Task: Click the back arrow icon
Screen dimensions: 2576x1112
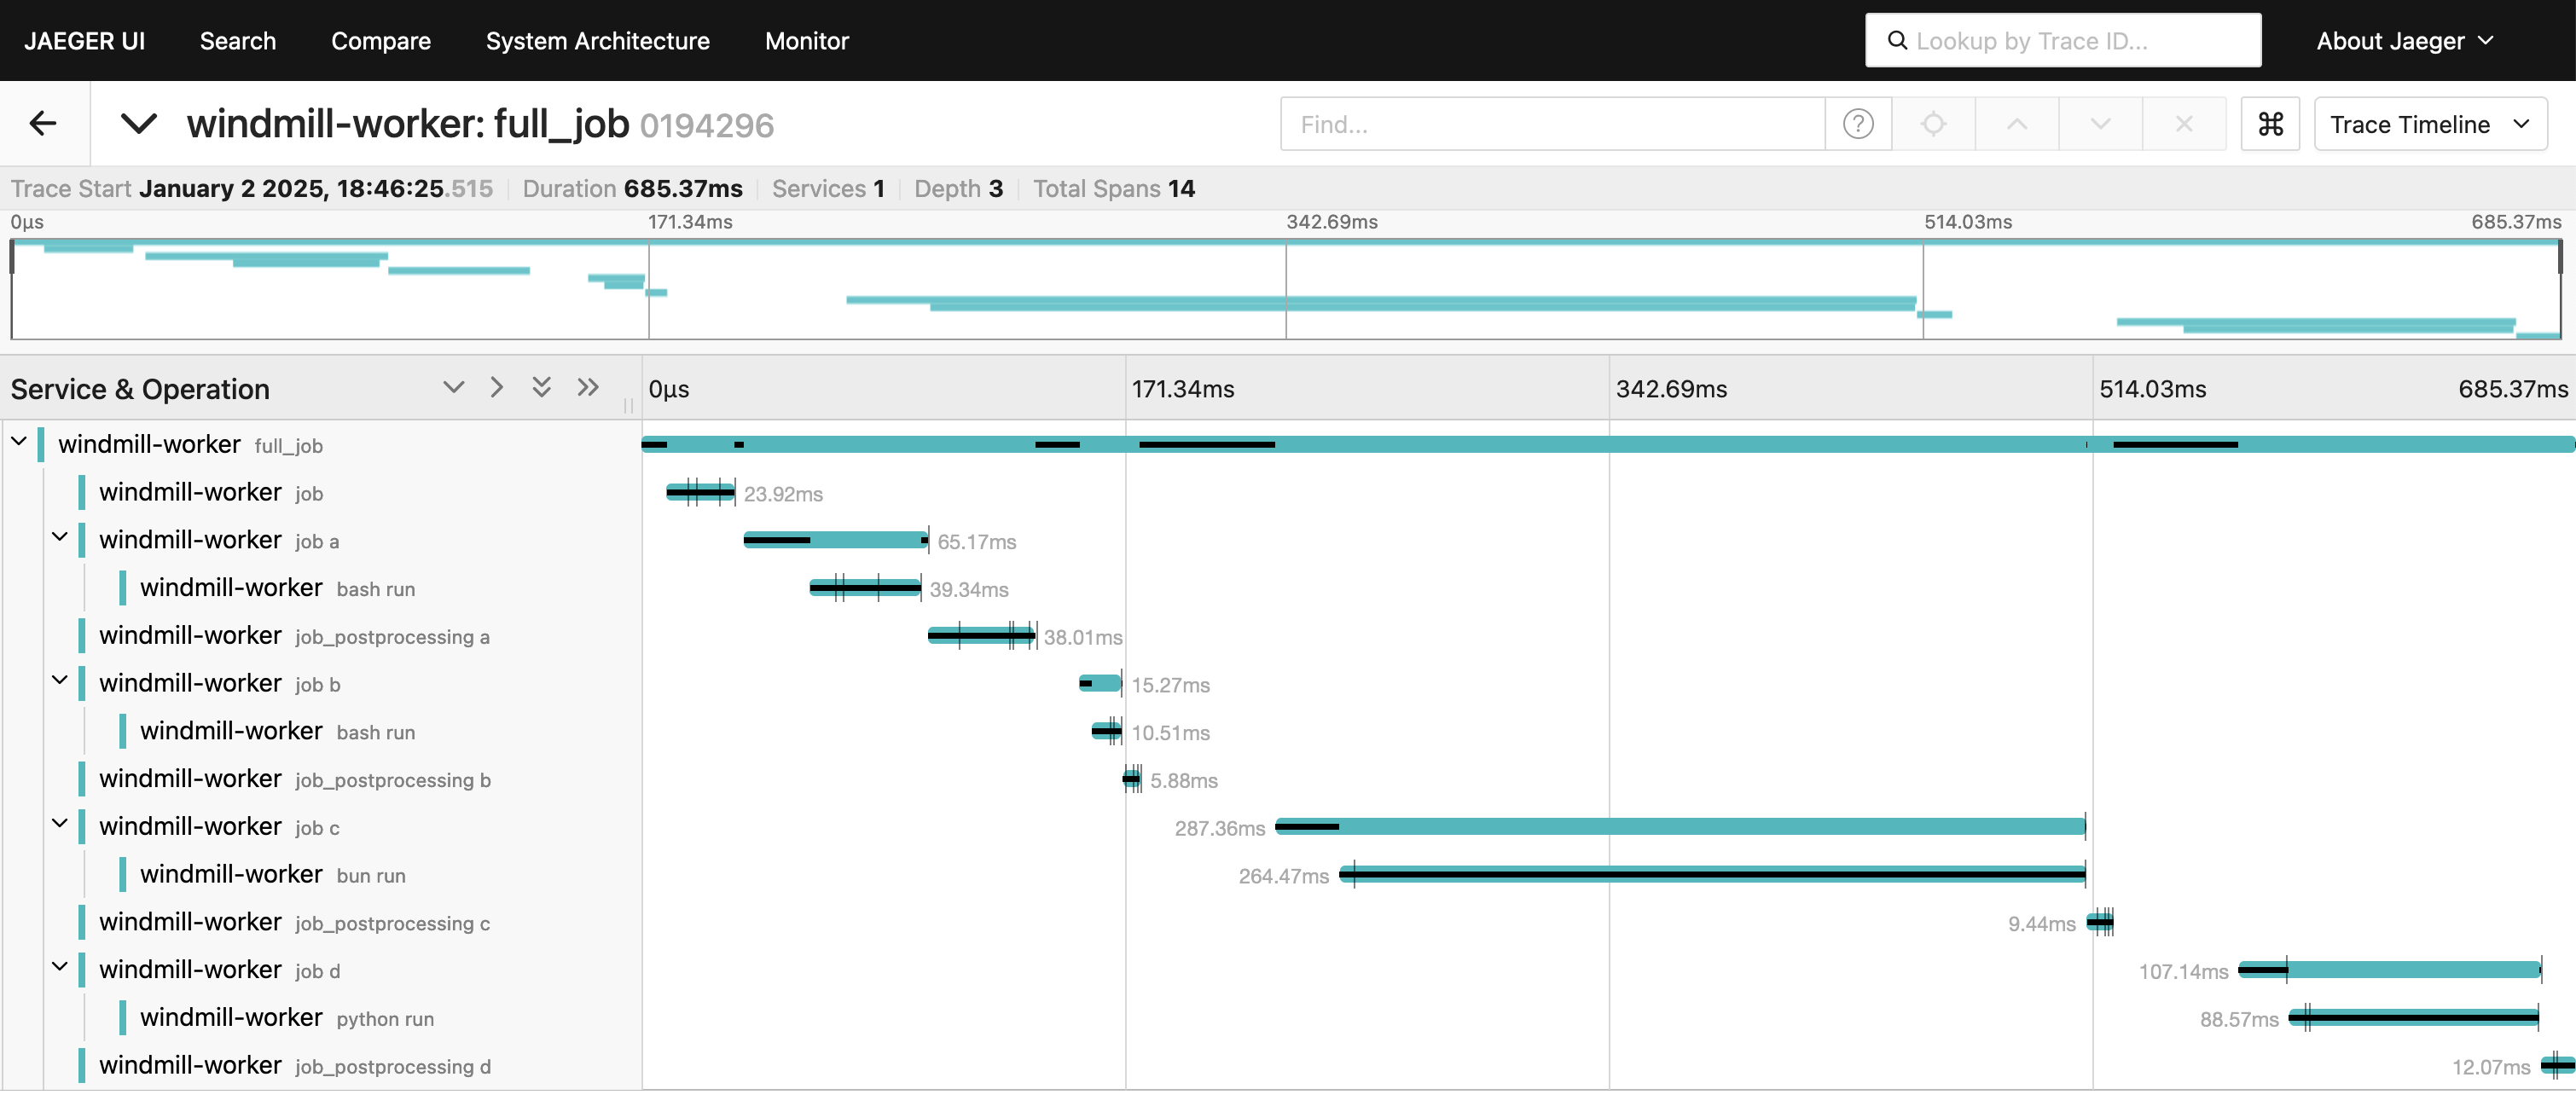Action: [x=43, y=124]
